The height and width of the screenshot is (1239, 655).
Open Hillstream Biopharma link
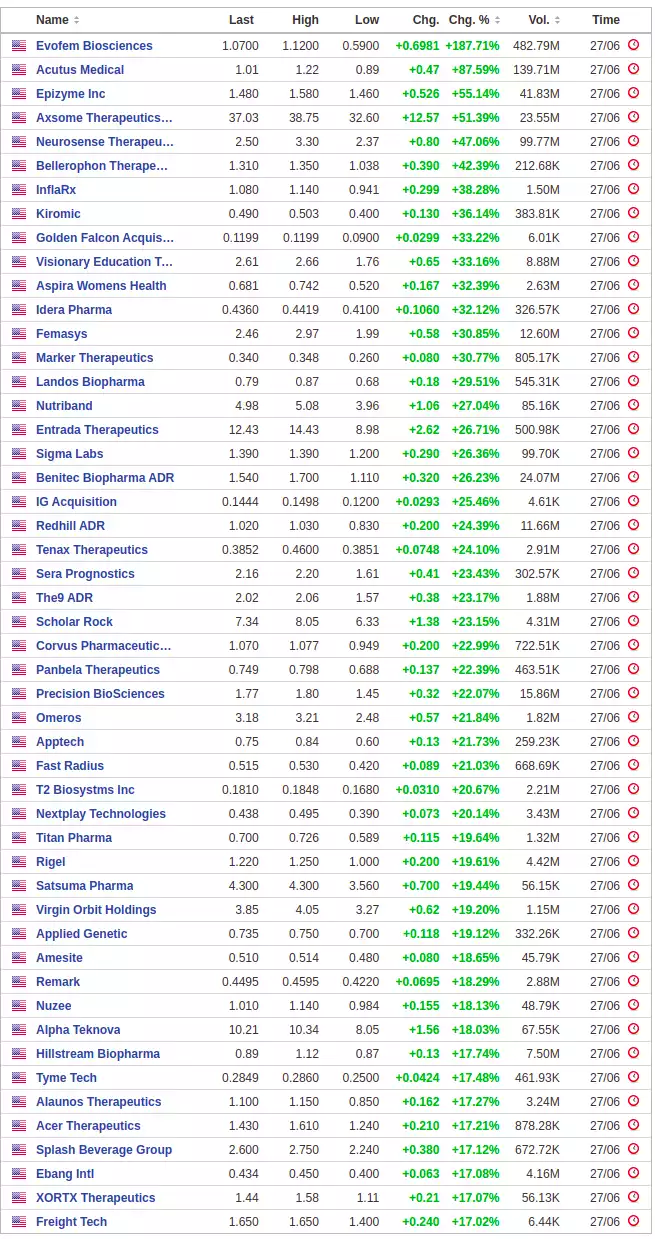(x=98, y=1054)
